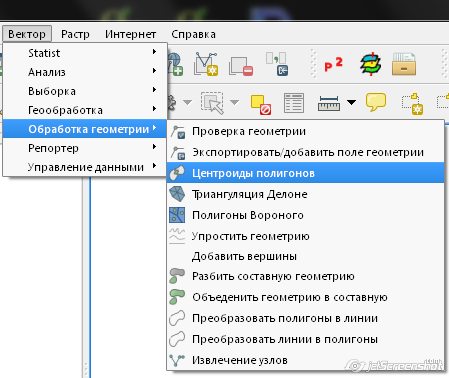Viewport: 449px width, 378px height.
Task: Choose Триангуляция Делоне
Action: pos(305,194)
